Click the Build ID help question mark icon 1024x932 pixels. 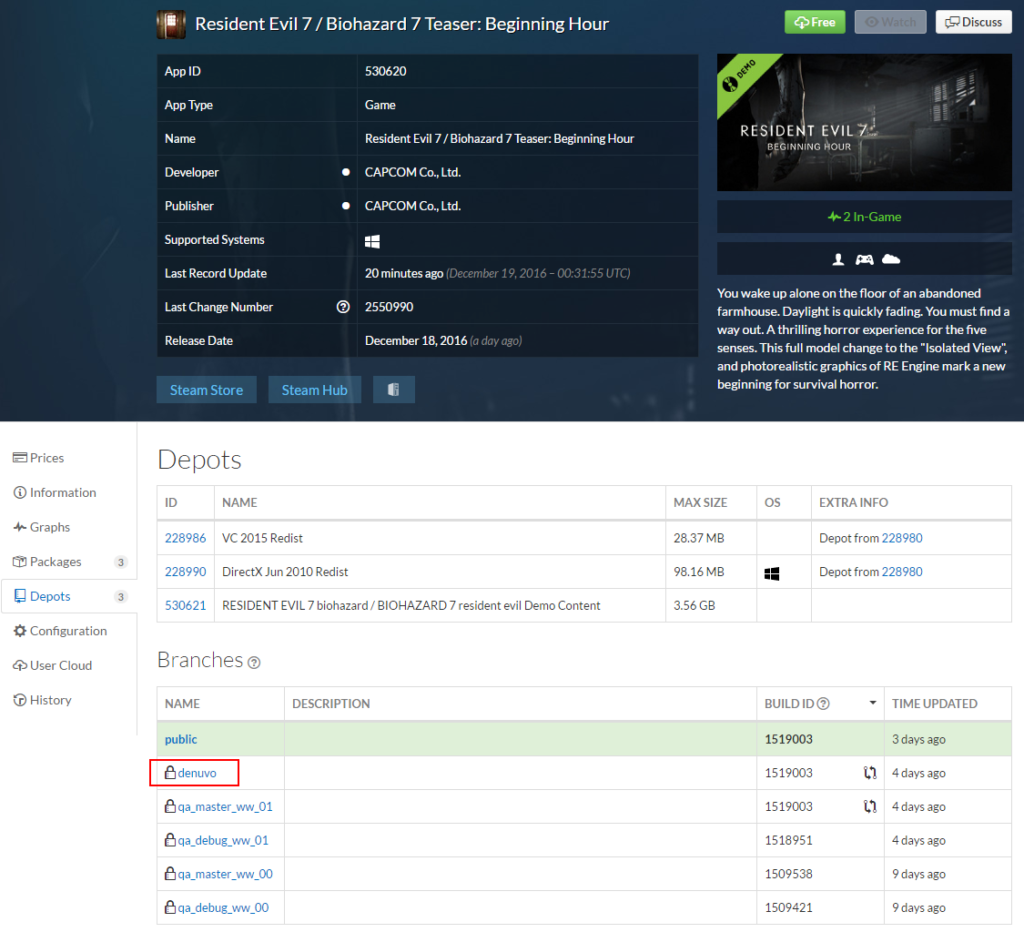click(823, 704)
